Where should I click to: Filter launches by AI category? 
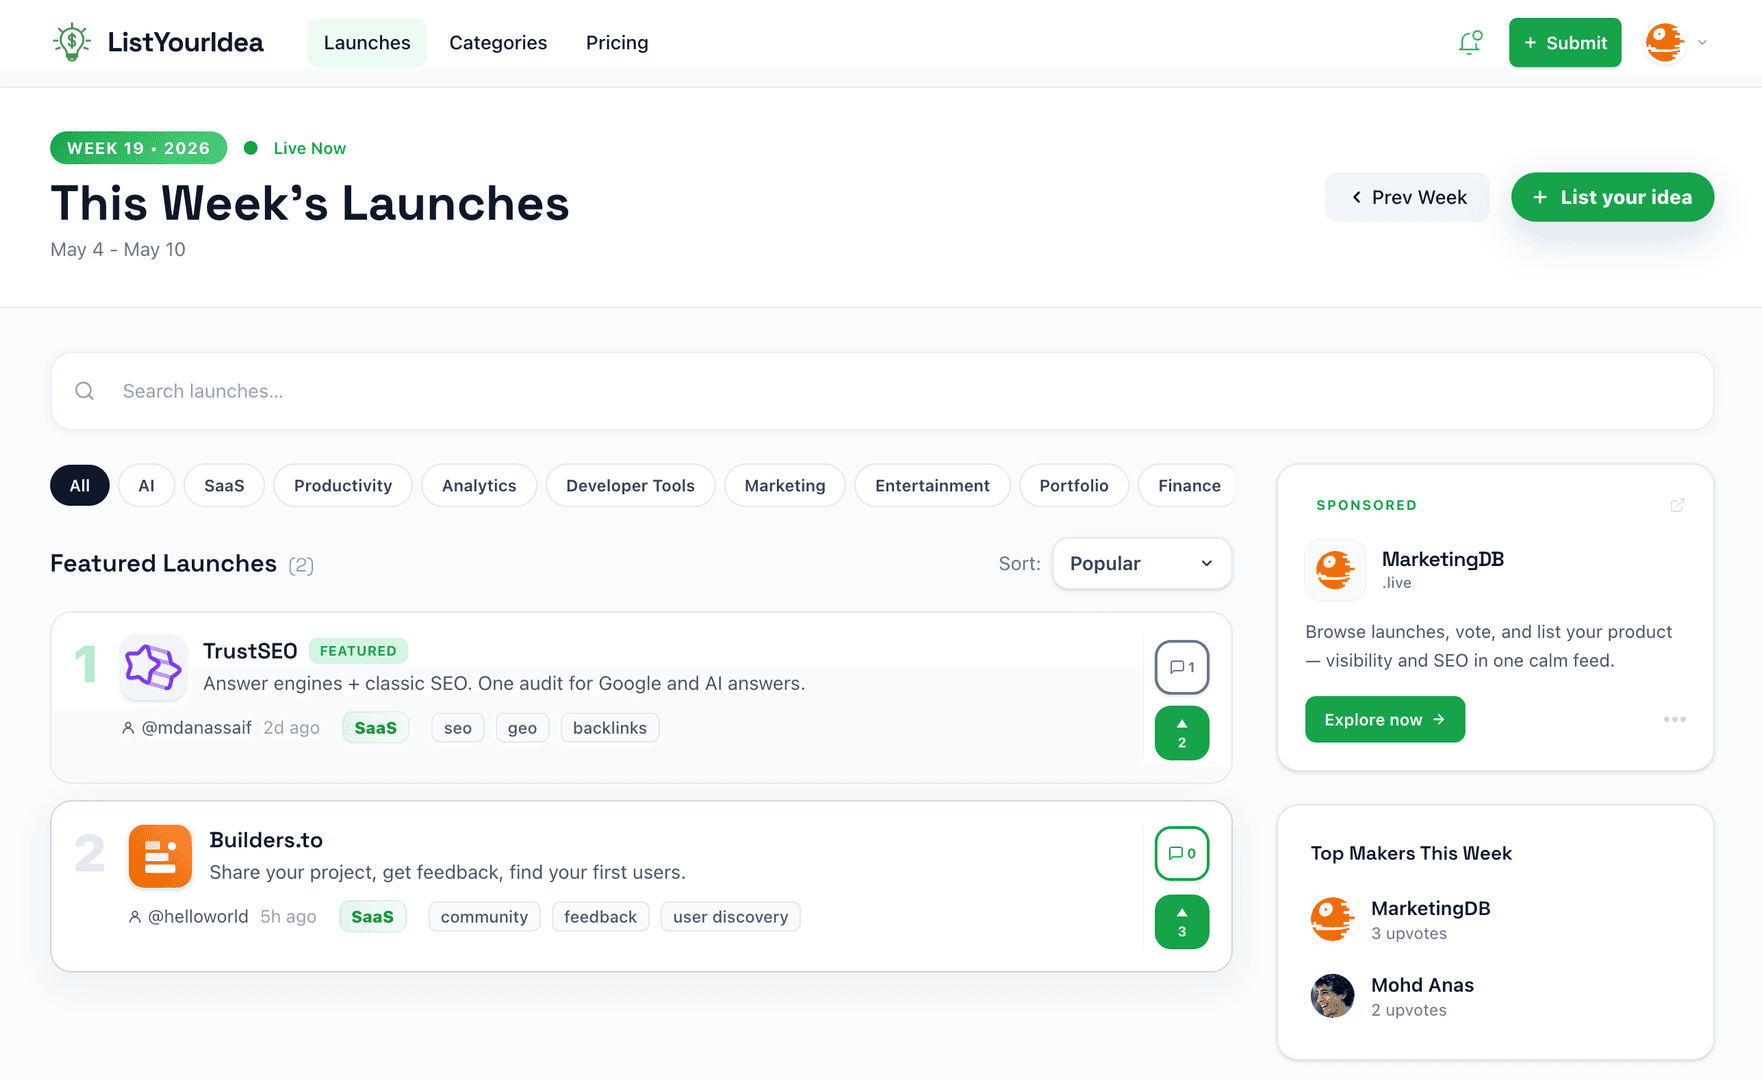tap(146, 485)
